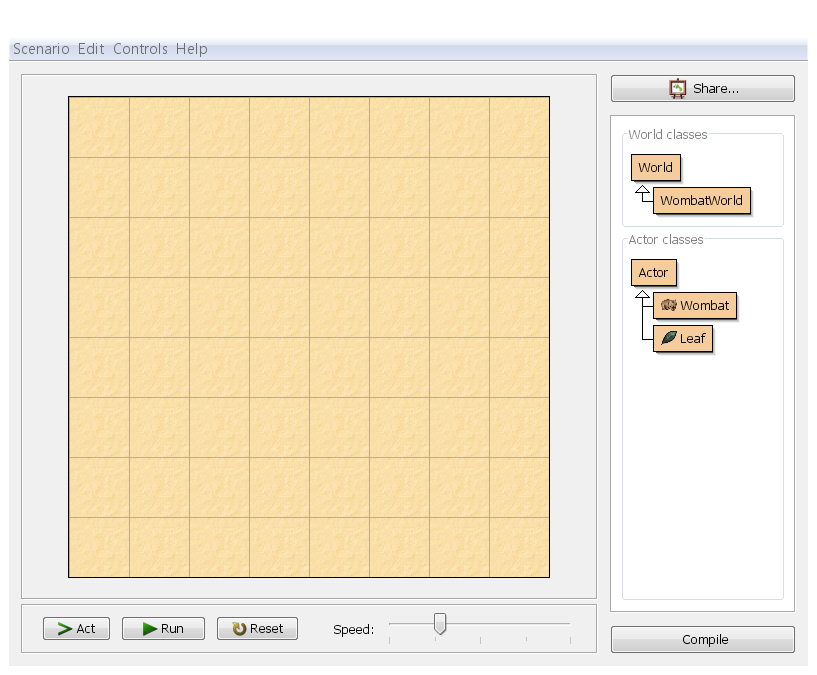The image size is (817, 675).
Task: Click the Reset circular arrow icon
Action: 239,629
